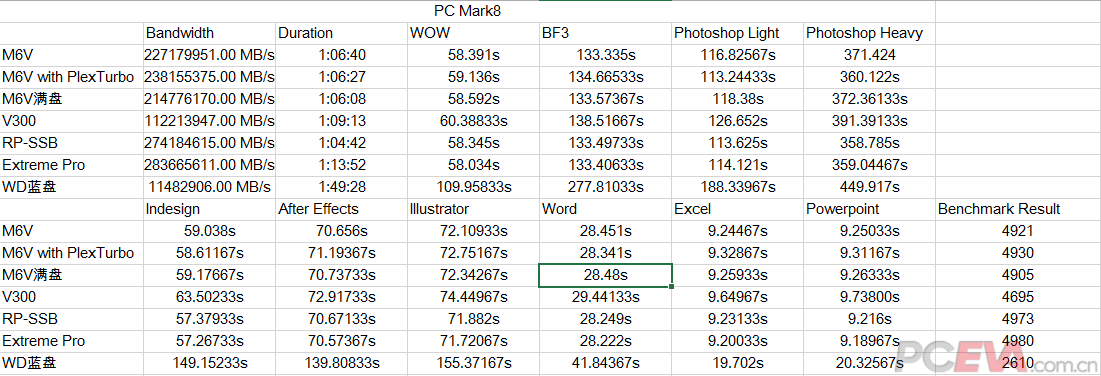
Task: Select the cell 238155375.00 MB/s
Action: point(209,77)
